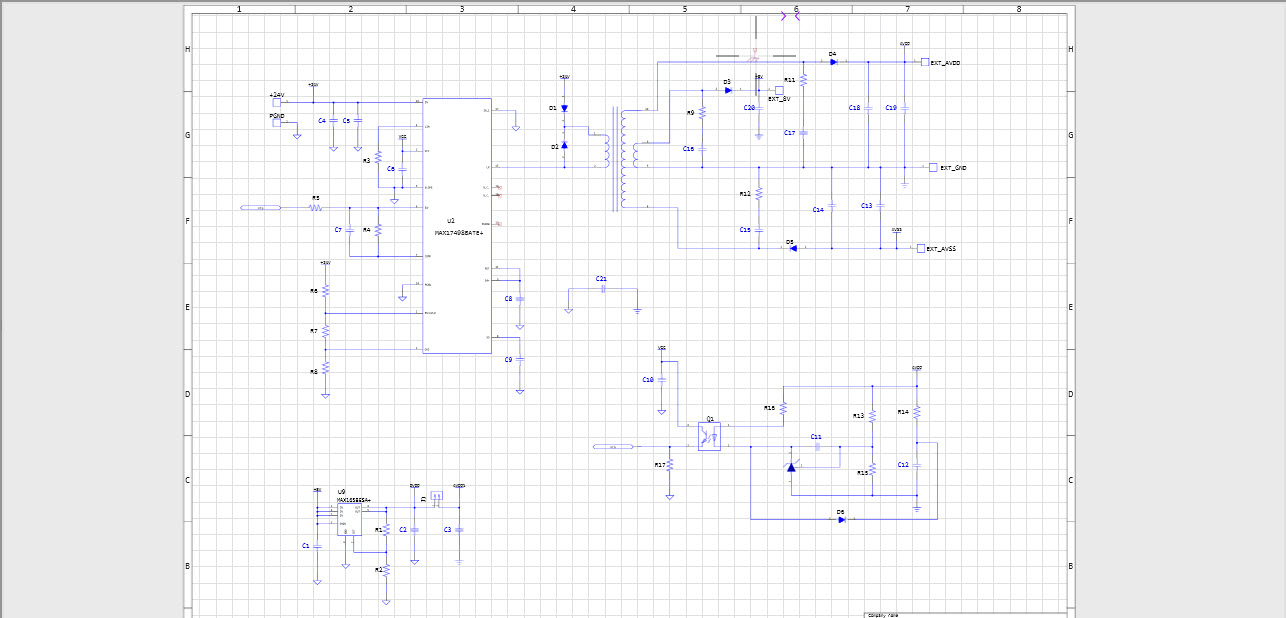
Task: Select resistor R16 symbol
Action: [784, 408]
